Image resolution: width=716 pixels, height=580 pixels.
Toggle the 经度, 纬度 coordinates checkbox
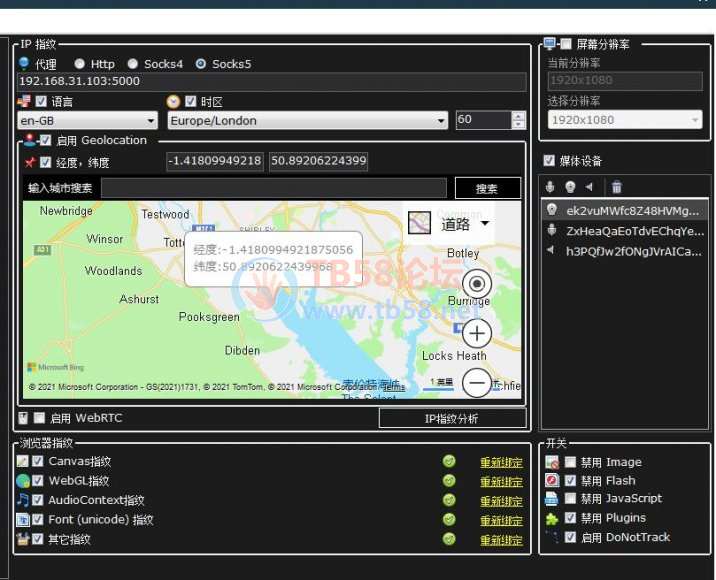(x=45, y=162)
